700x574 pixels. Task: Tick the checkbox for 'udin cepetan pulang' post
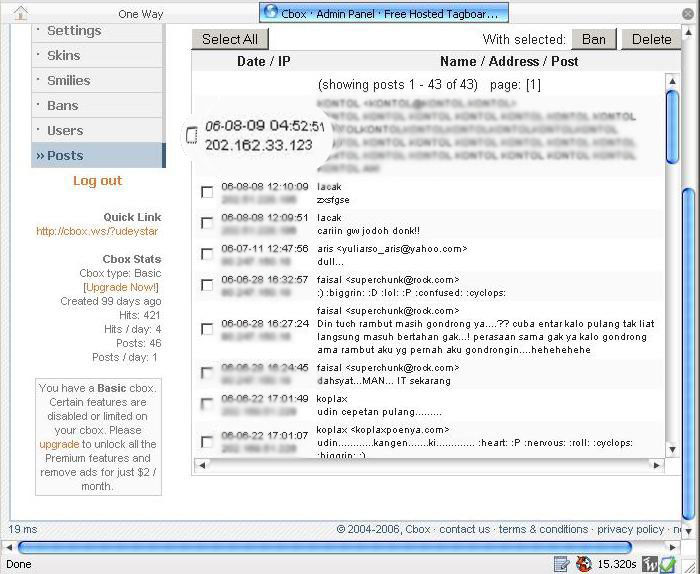207,404
